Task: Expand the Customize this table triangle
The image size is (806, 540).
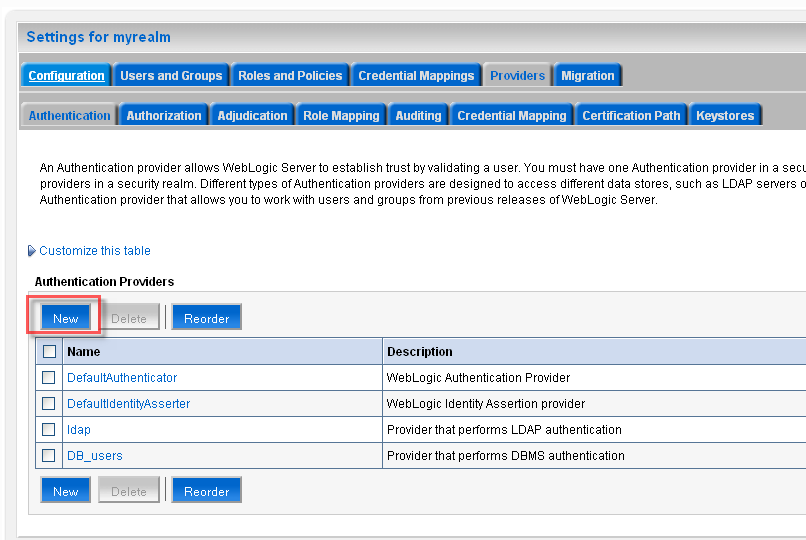Action: click(x=31, y=251)
